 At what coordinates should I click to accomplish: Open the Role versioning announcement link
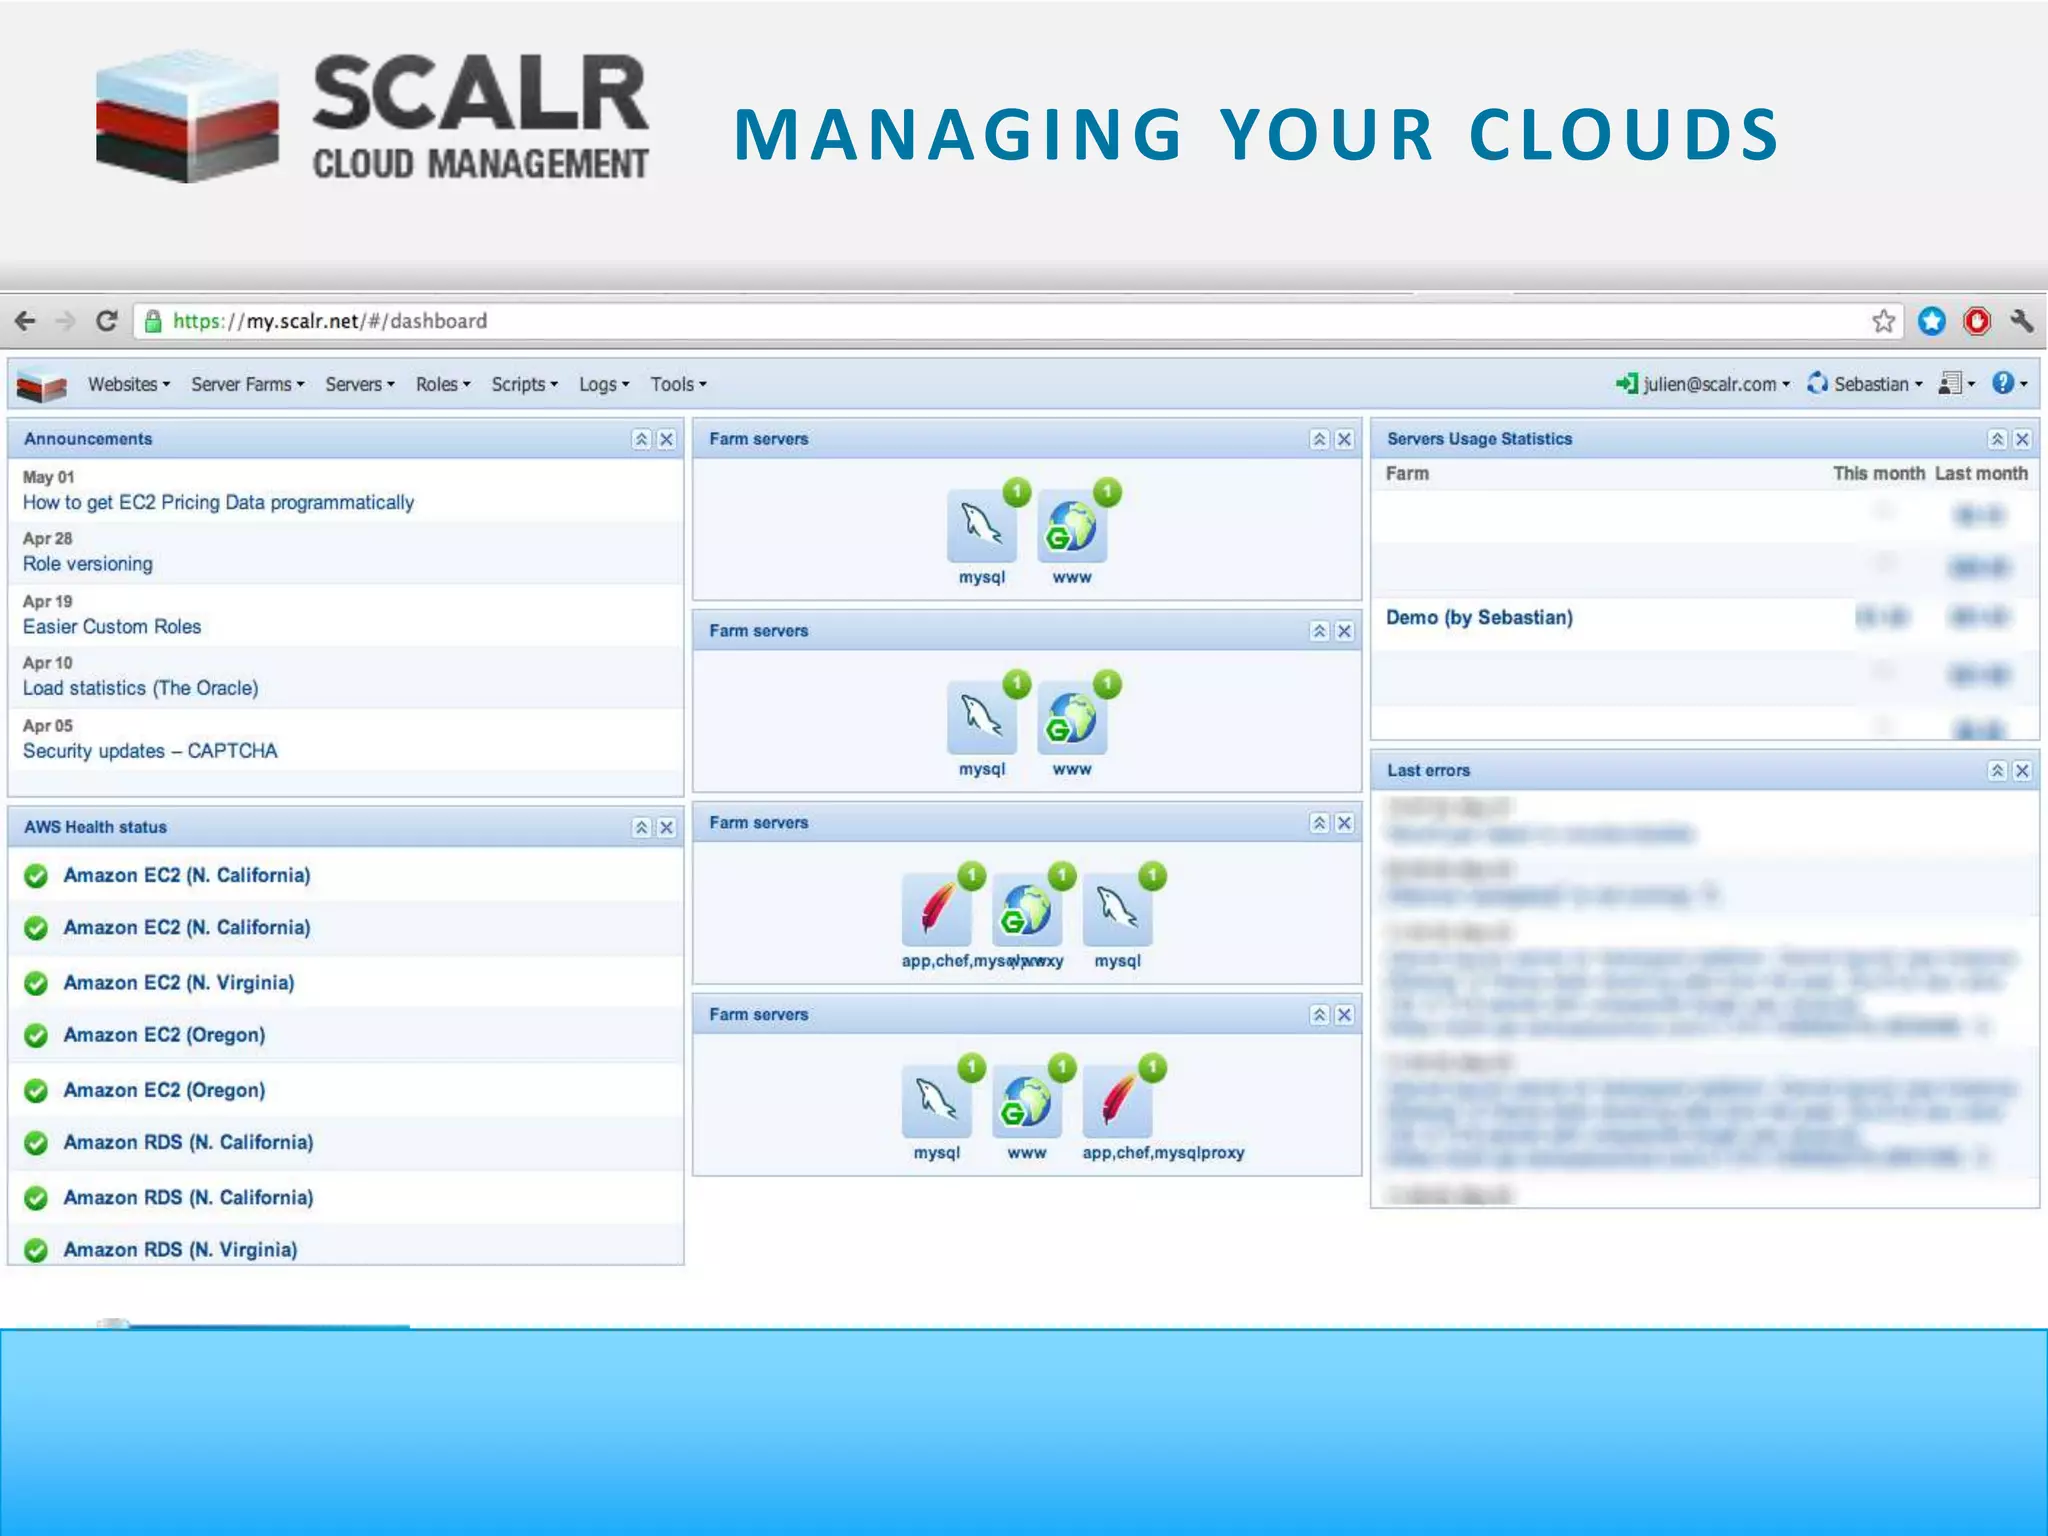88,564
